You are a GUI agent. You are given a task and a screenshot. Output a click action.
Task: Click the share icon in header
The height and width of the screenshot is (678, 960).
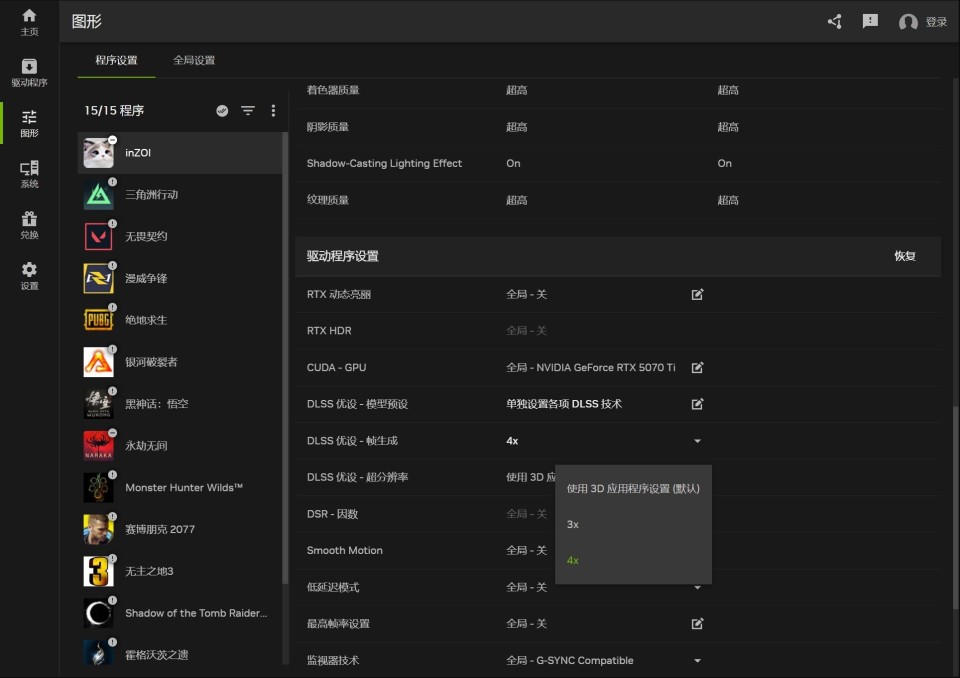point(834,22)
